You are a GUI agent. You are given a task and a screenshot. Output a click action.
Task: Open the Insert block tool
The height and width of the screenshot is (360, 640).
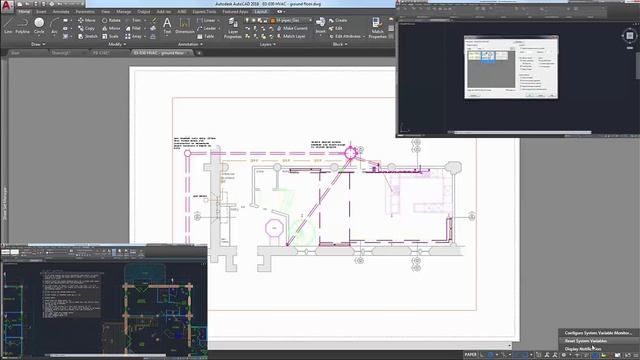(320, 25)
